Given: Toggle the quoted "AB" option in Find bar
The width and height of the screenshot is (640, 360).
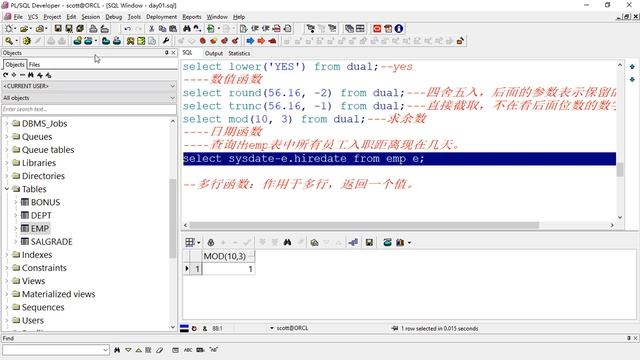Looking at the screenshot, I should pos(213,350).
